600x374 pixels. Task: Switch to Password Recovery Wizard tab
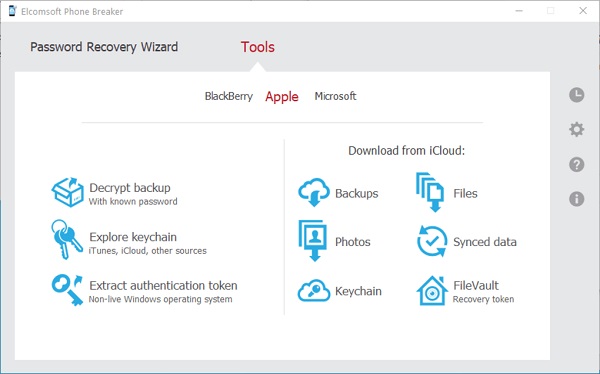point(104,47)
